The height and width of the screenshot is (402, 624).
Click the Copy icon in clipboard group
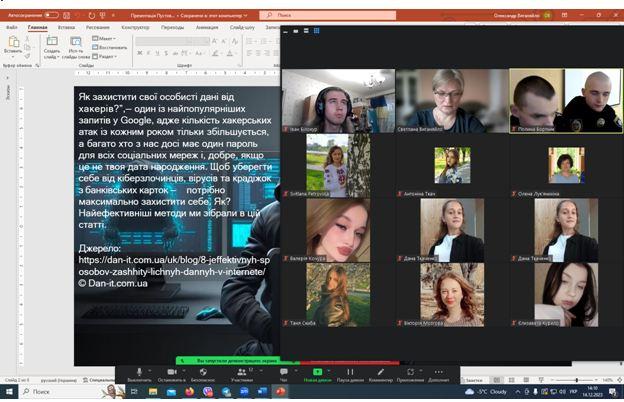27,47
